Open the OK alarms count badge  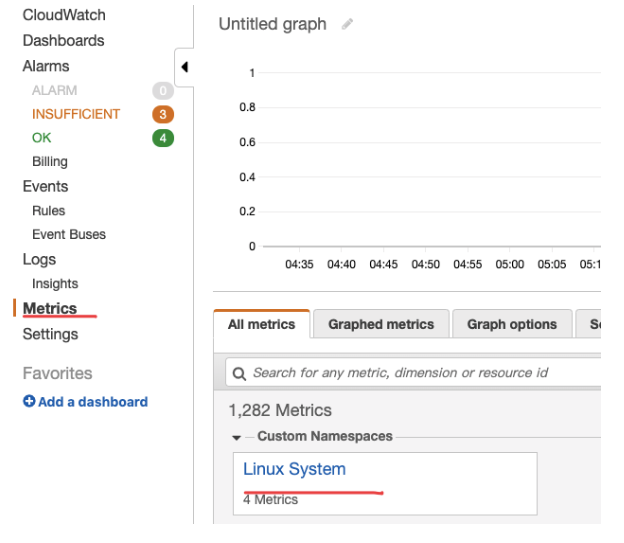click(x=163, y=138)
